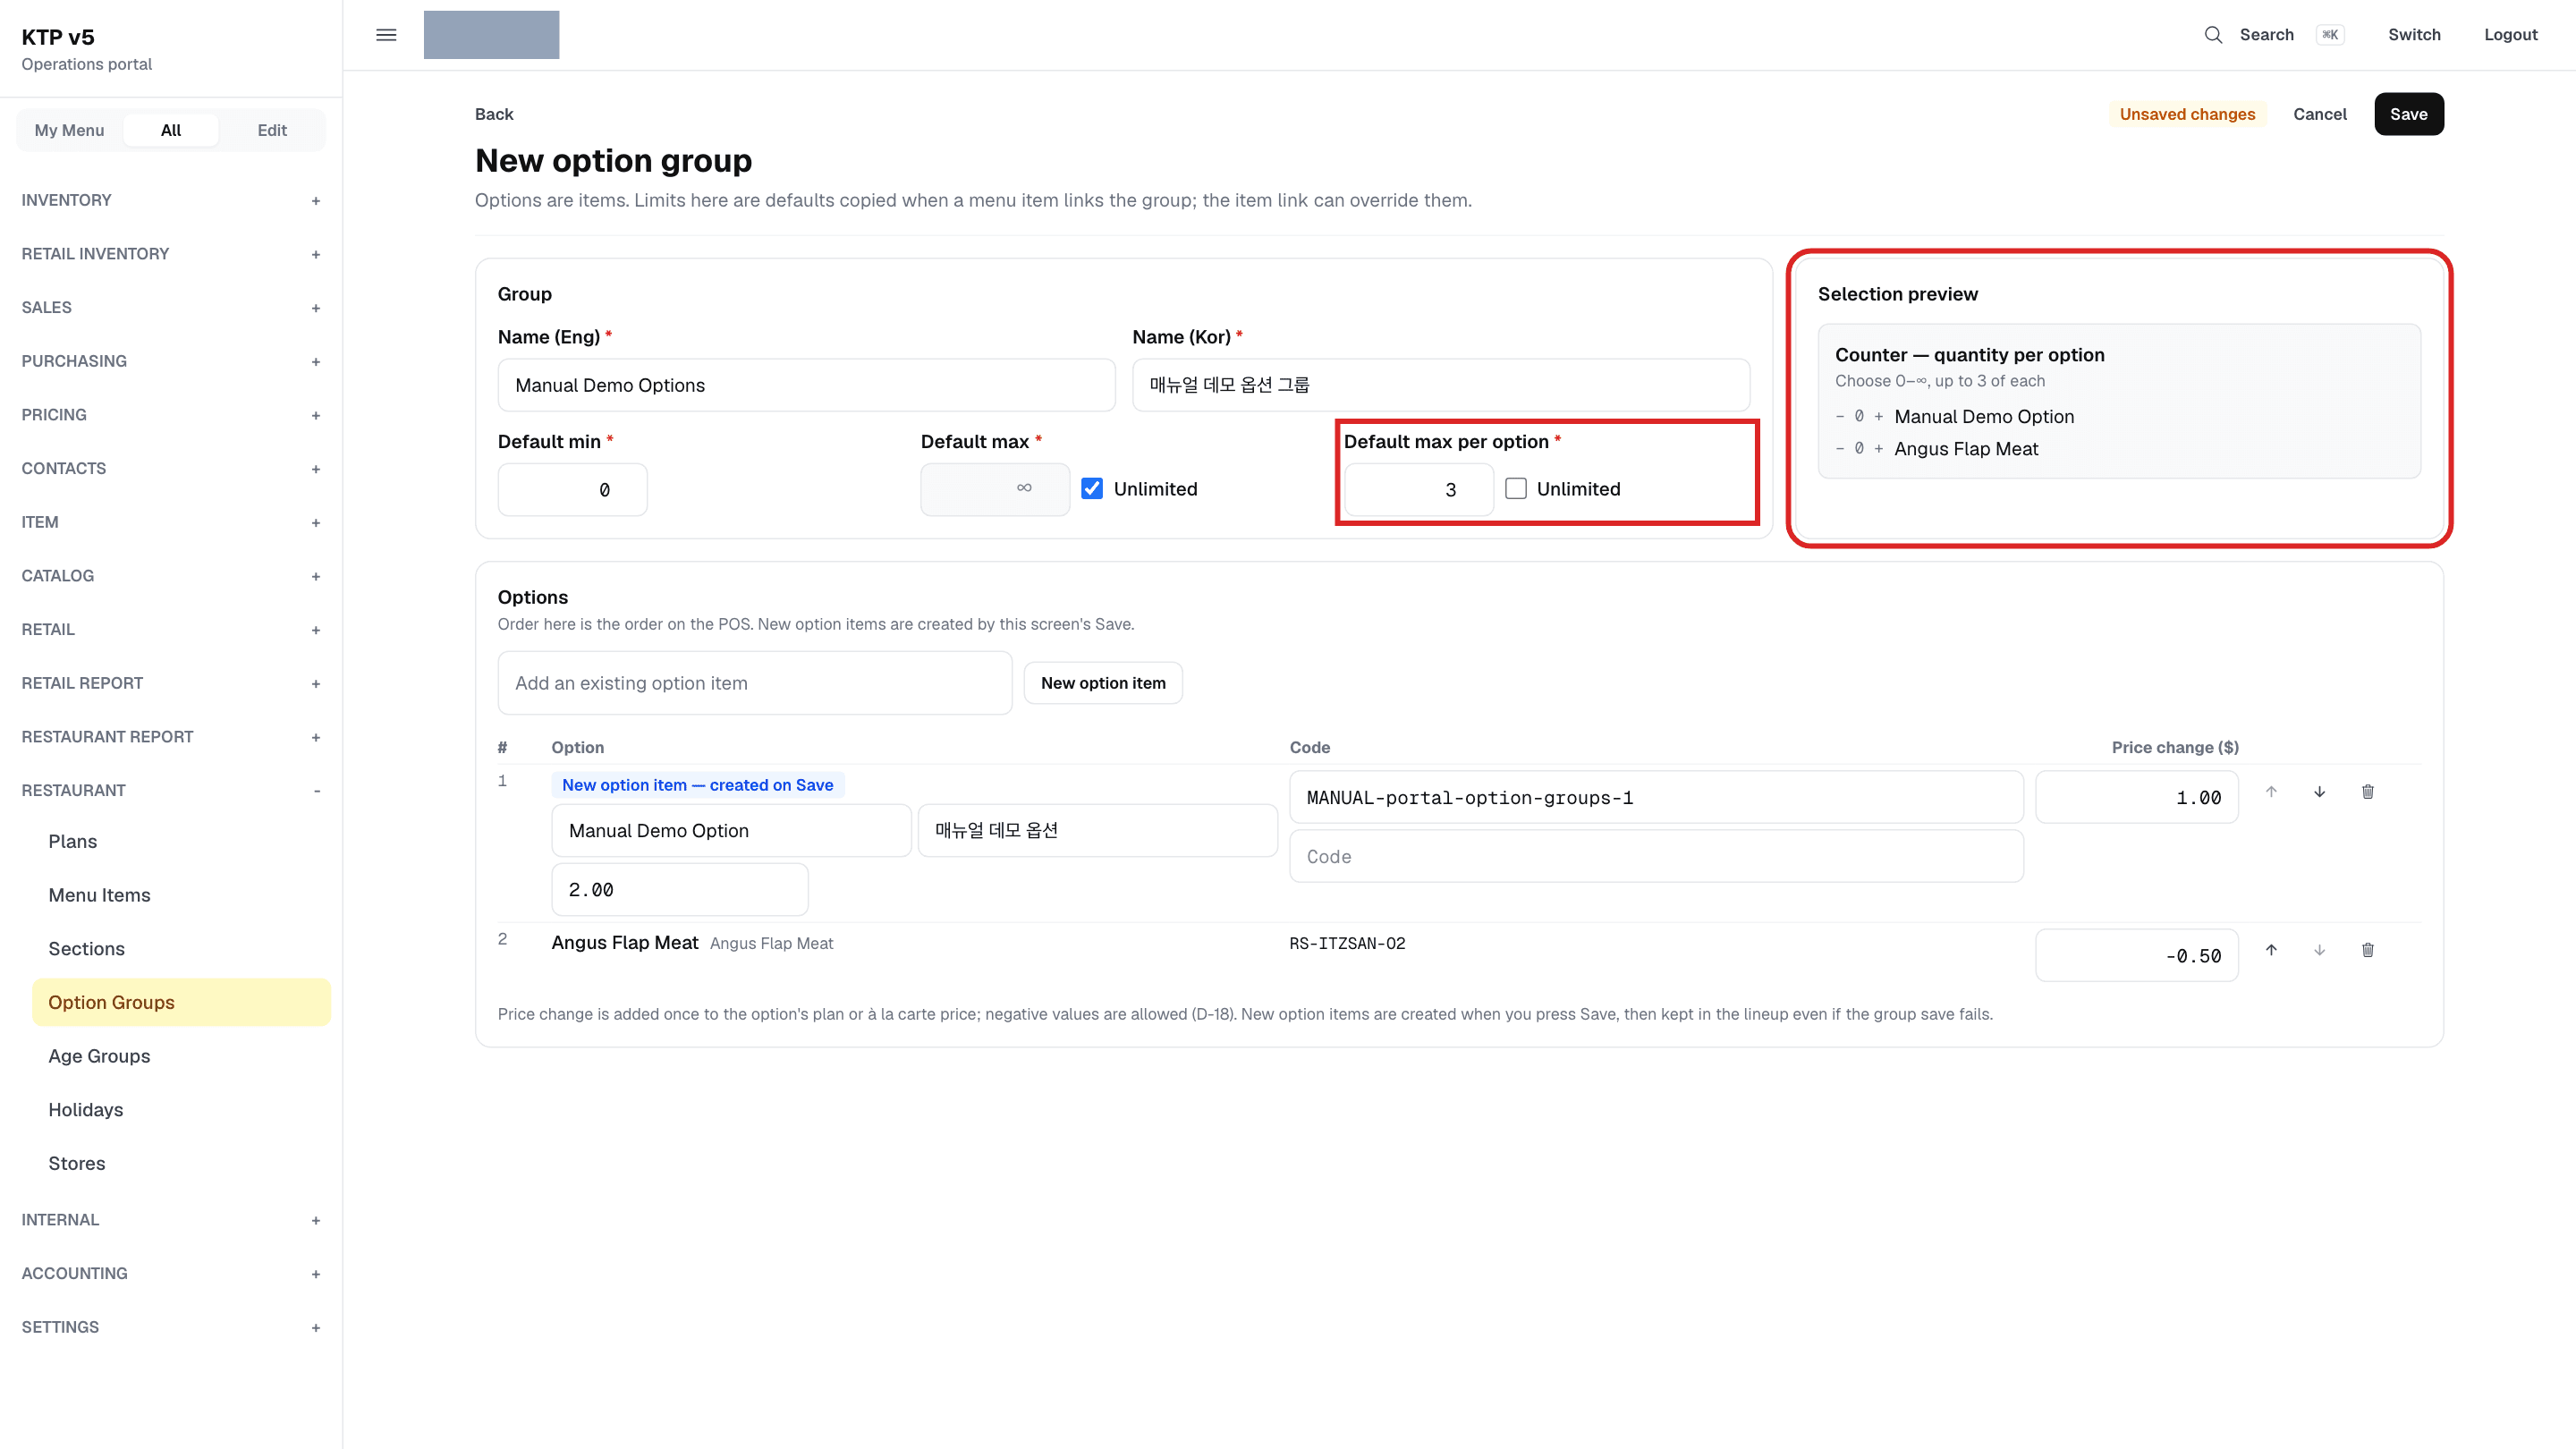Cancel the unsaved changes
Viewport: 2576px width, 1449px height.
click(2319, 114)
